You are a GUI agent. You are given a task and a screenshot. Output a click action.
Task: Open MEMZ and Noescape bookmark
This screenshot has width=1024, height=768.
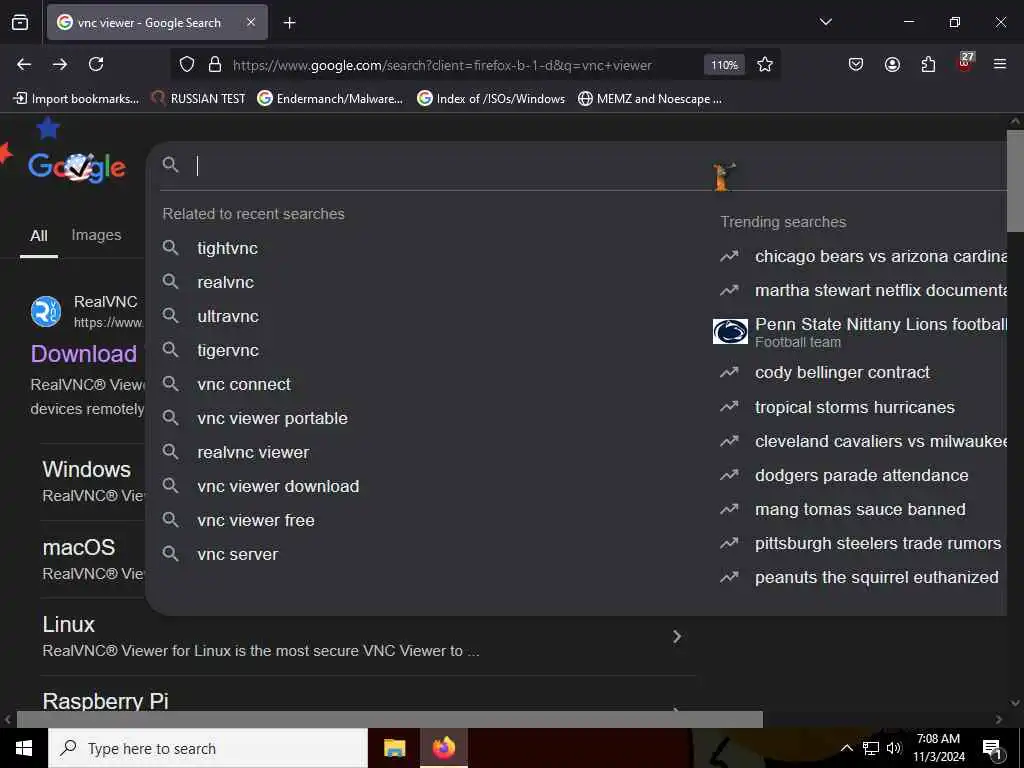click(x=650, y=99)
